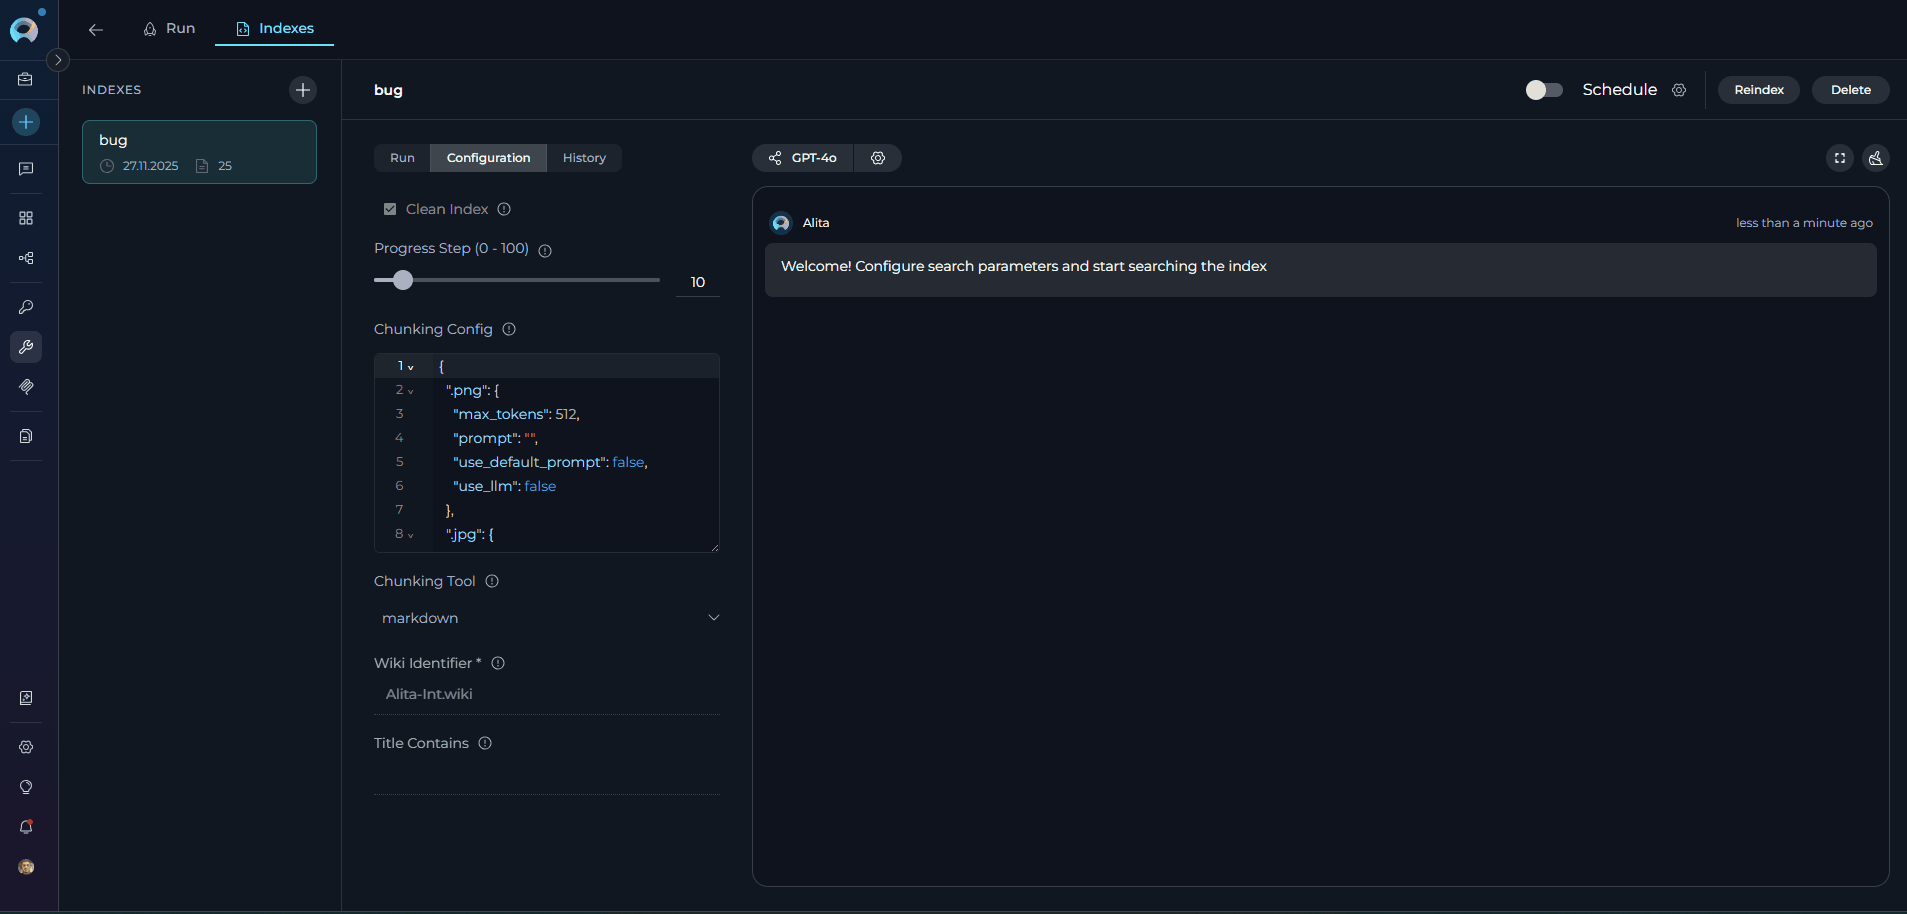1907x914 pixels.
Task: Open model settings gear next to GPT-4o
Action: point(877,158)
